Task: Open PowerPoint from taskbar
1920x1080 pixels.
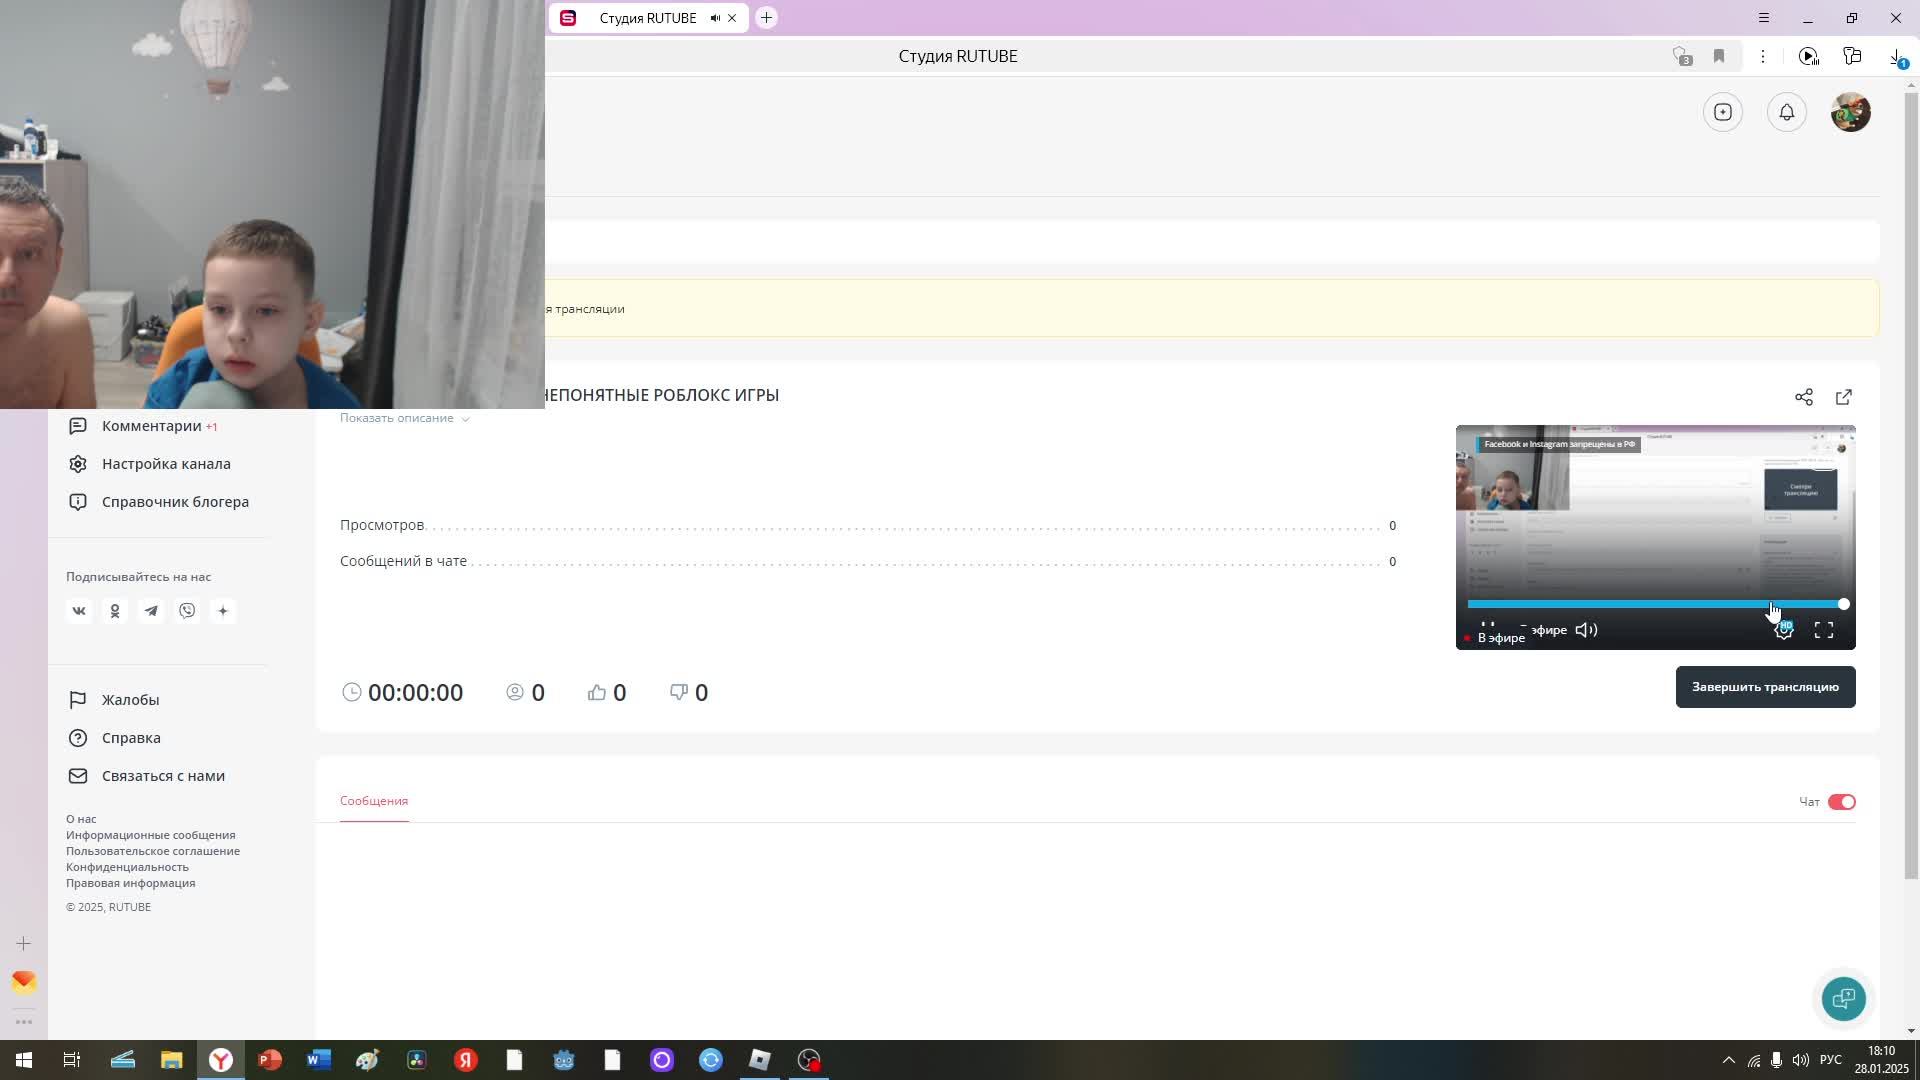Action: [270, 1060]
